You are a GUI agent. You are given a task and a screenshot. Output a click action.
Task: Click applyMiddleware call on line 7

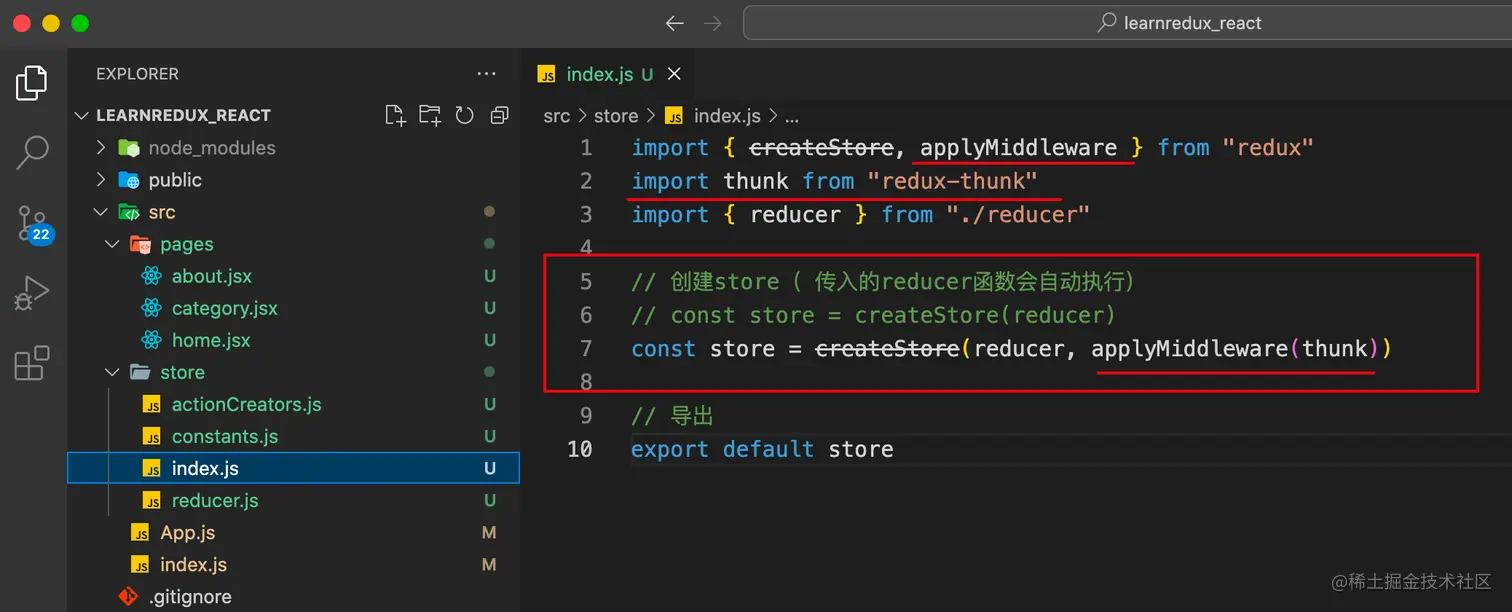point(1189,349)
